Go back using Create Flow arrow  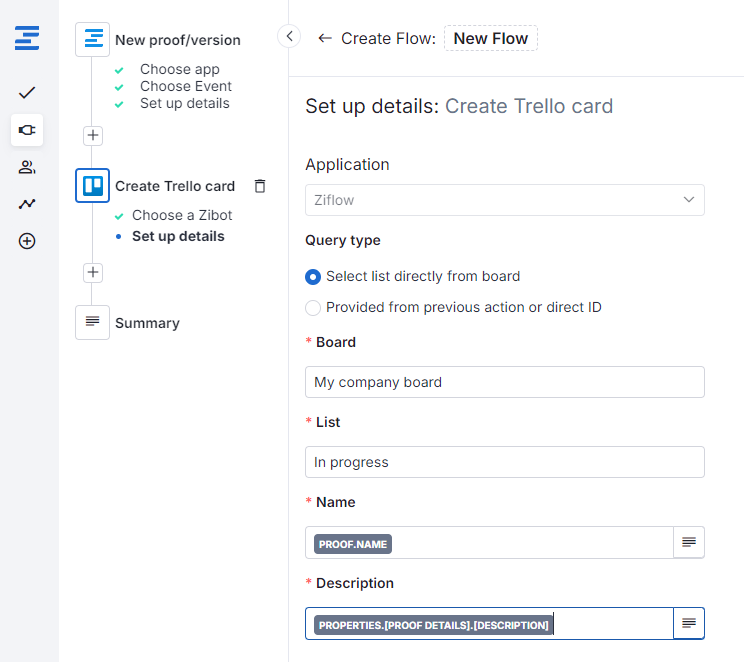tap(324, 38)
